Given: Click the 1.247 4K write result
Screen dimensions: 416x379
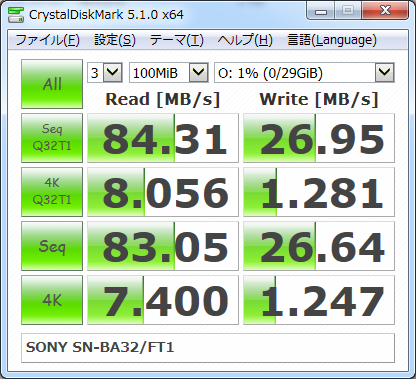Looking at the screenshot, I should tap(319, 300).
